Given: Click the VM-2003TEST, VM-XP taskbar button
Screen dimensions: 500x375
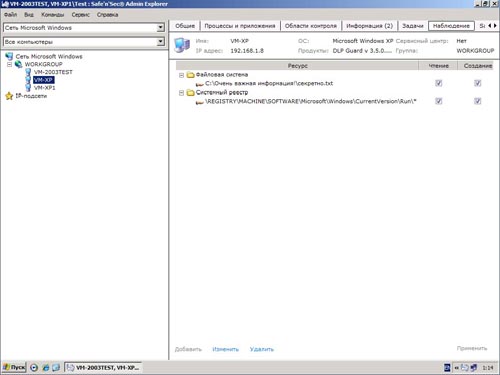Looking at the screenshot, I should click(103, 367).
